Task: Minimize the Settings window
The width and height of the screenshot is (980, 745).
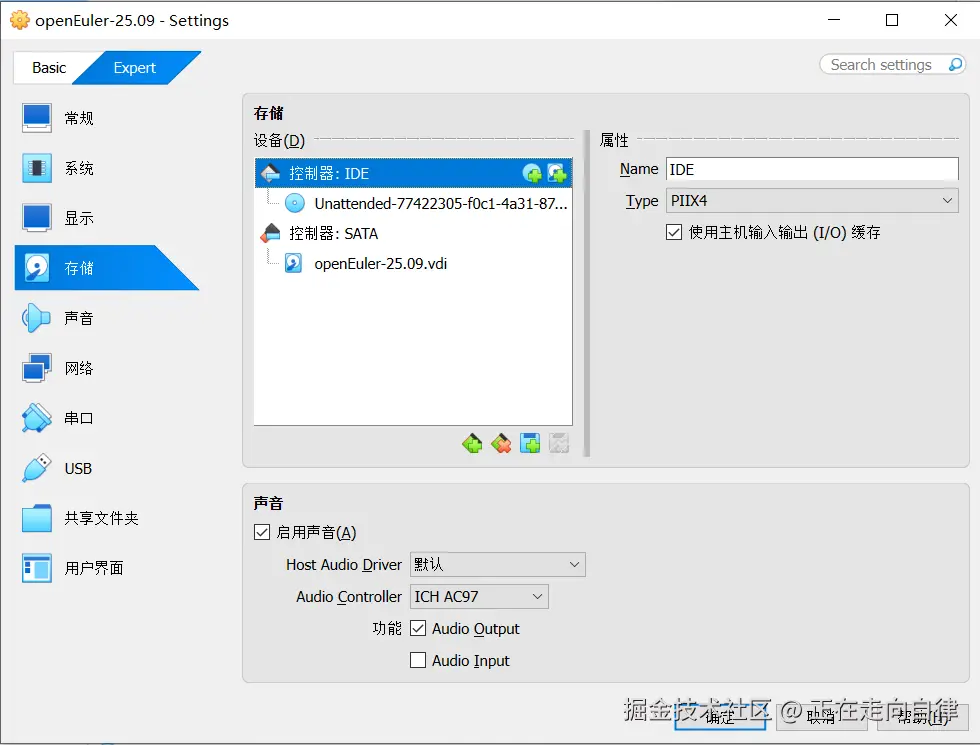Action: click(x=834, y=20)
